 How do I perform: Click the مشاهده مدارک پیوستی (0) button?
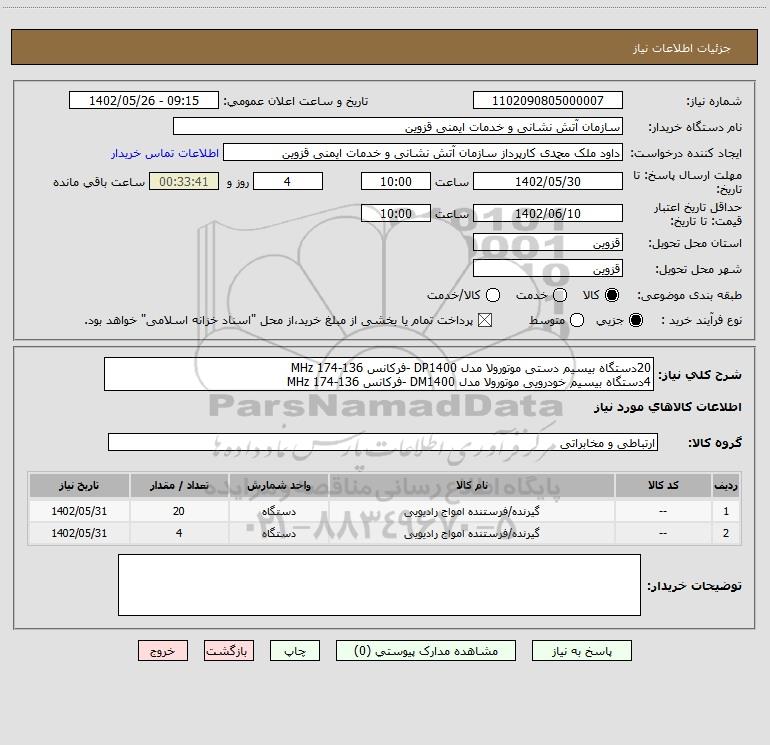pos(426,651)
